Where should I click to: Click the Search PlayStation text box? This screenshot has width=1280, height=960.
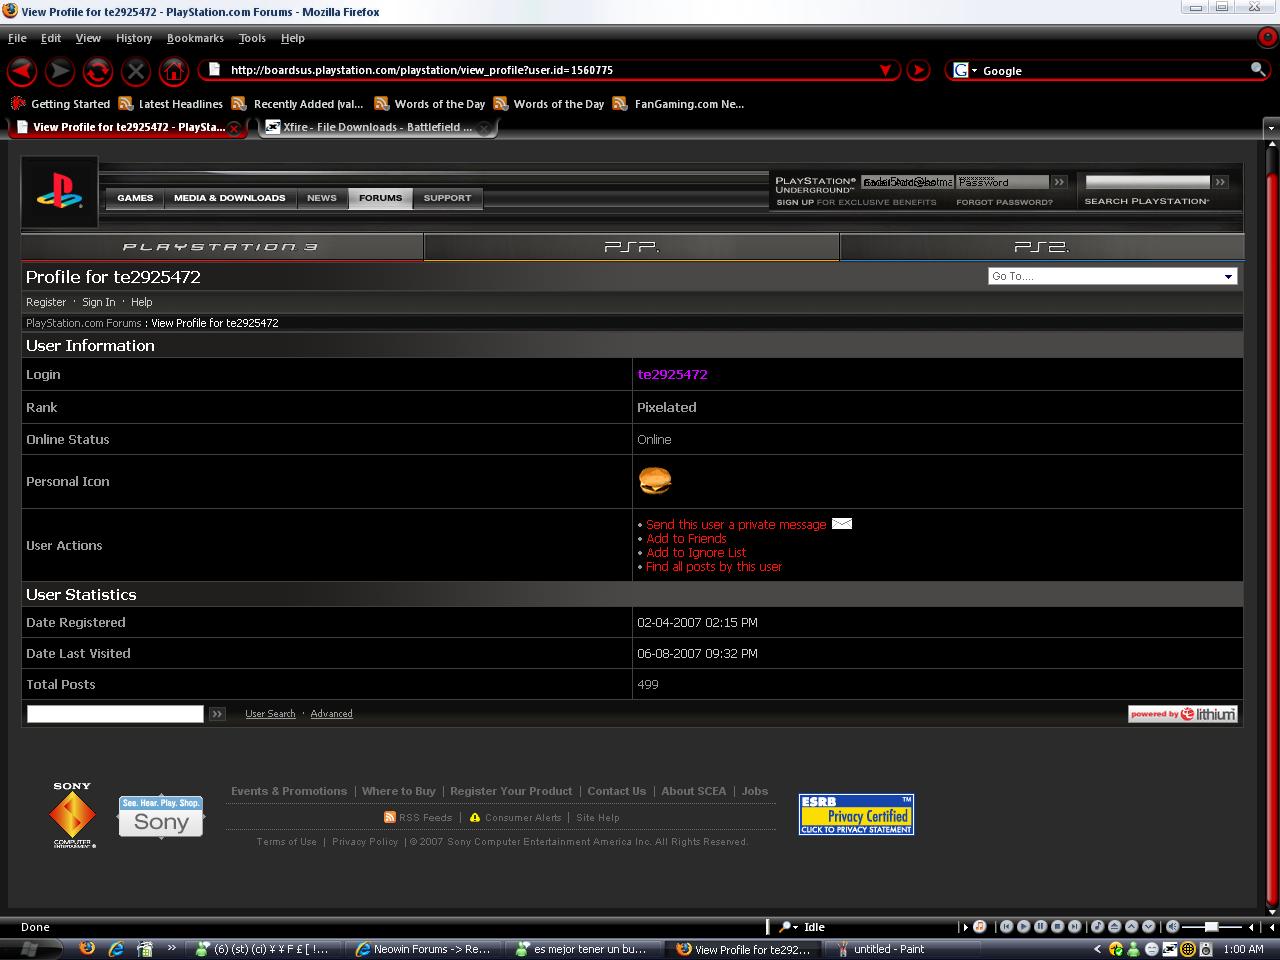point(1148,182)
